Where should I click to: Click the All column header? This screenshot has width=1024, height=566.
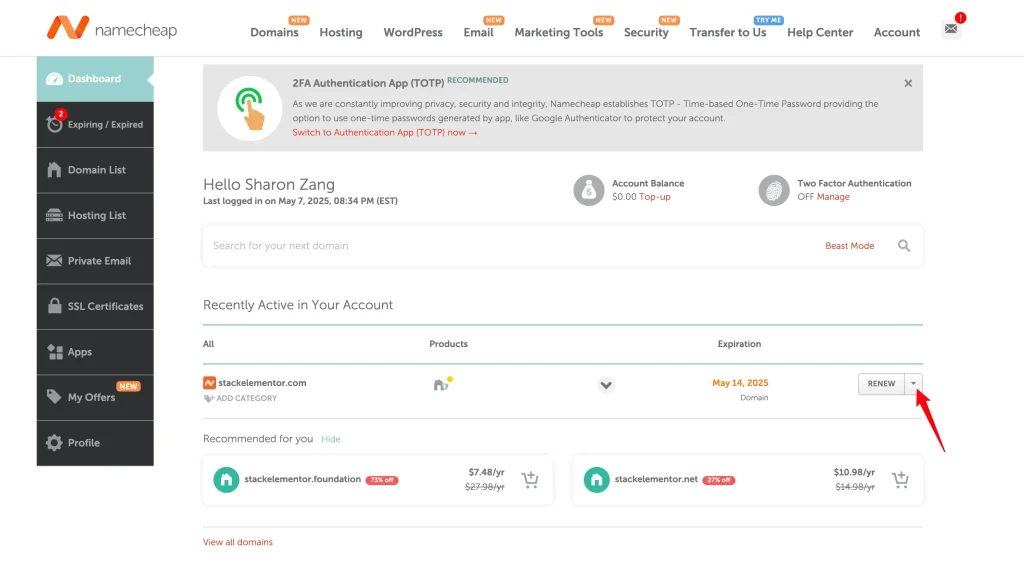208,344
